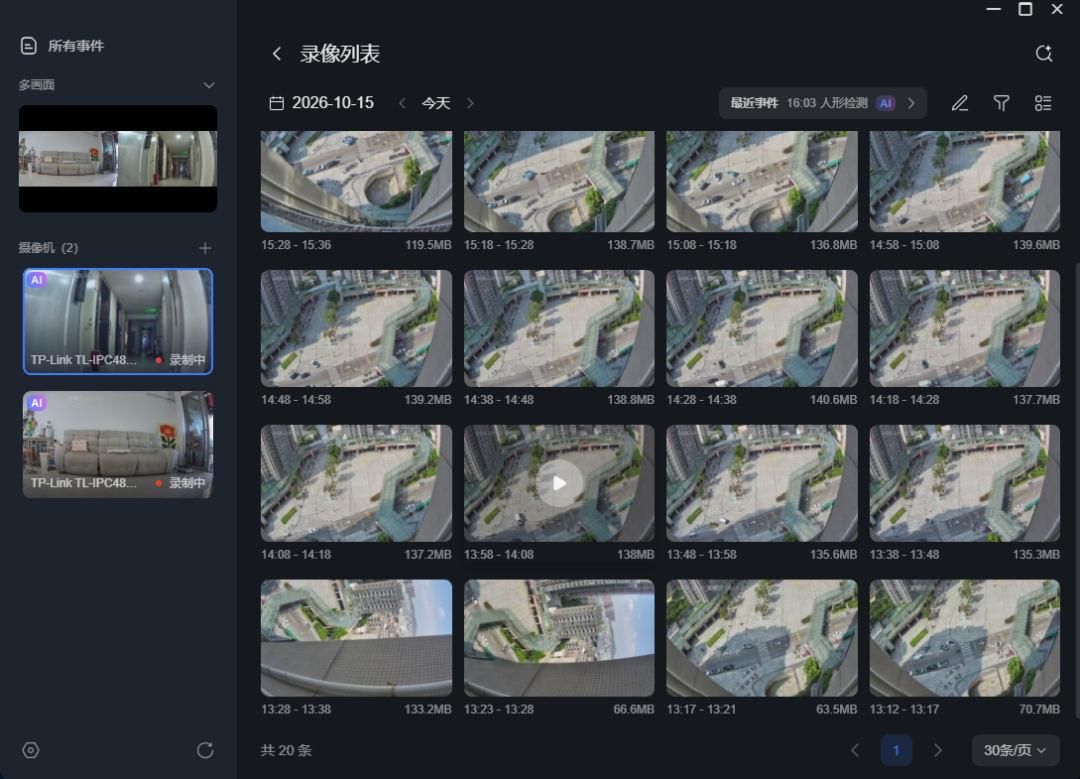Click the 所有事件 label
1080x779 pixels.
76,46
